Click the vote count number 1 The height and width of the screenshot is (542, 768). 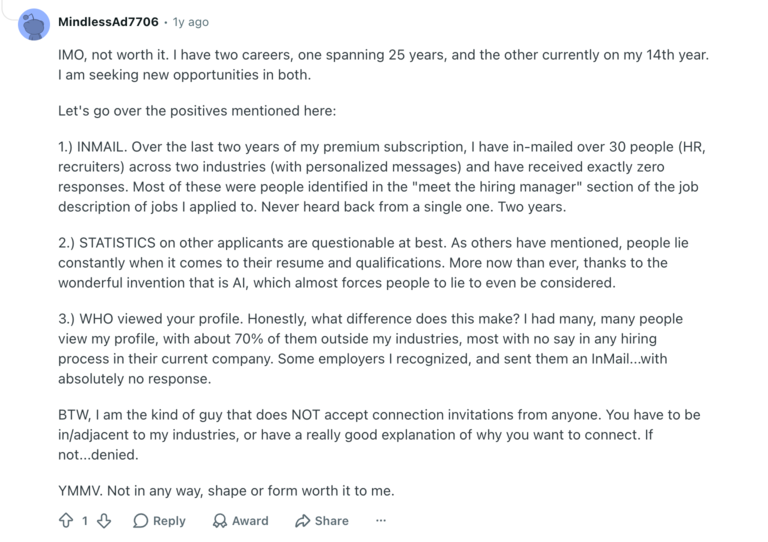[x=85, y=520]
